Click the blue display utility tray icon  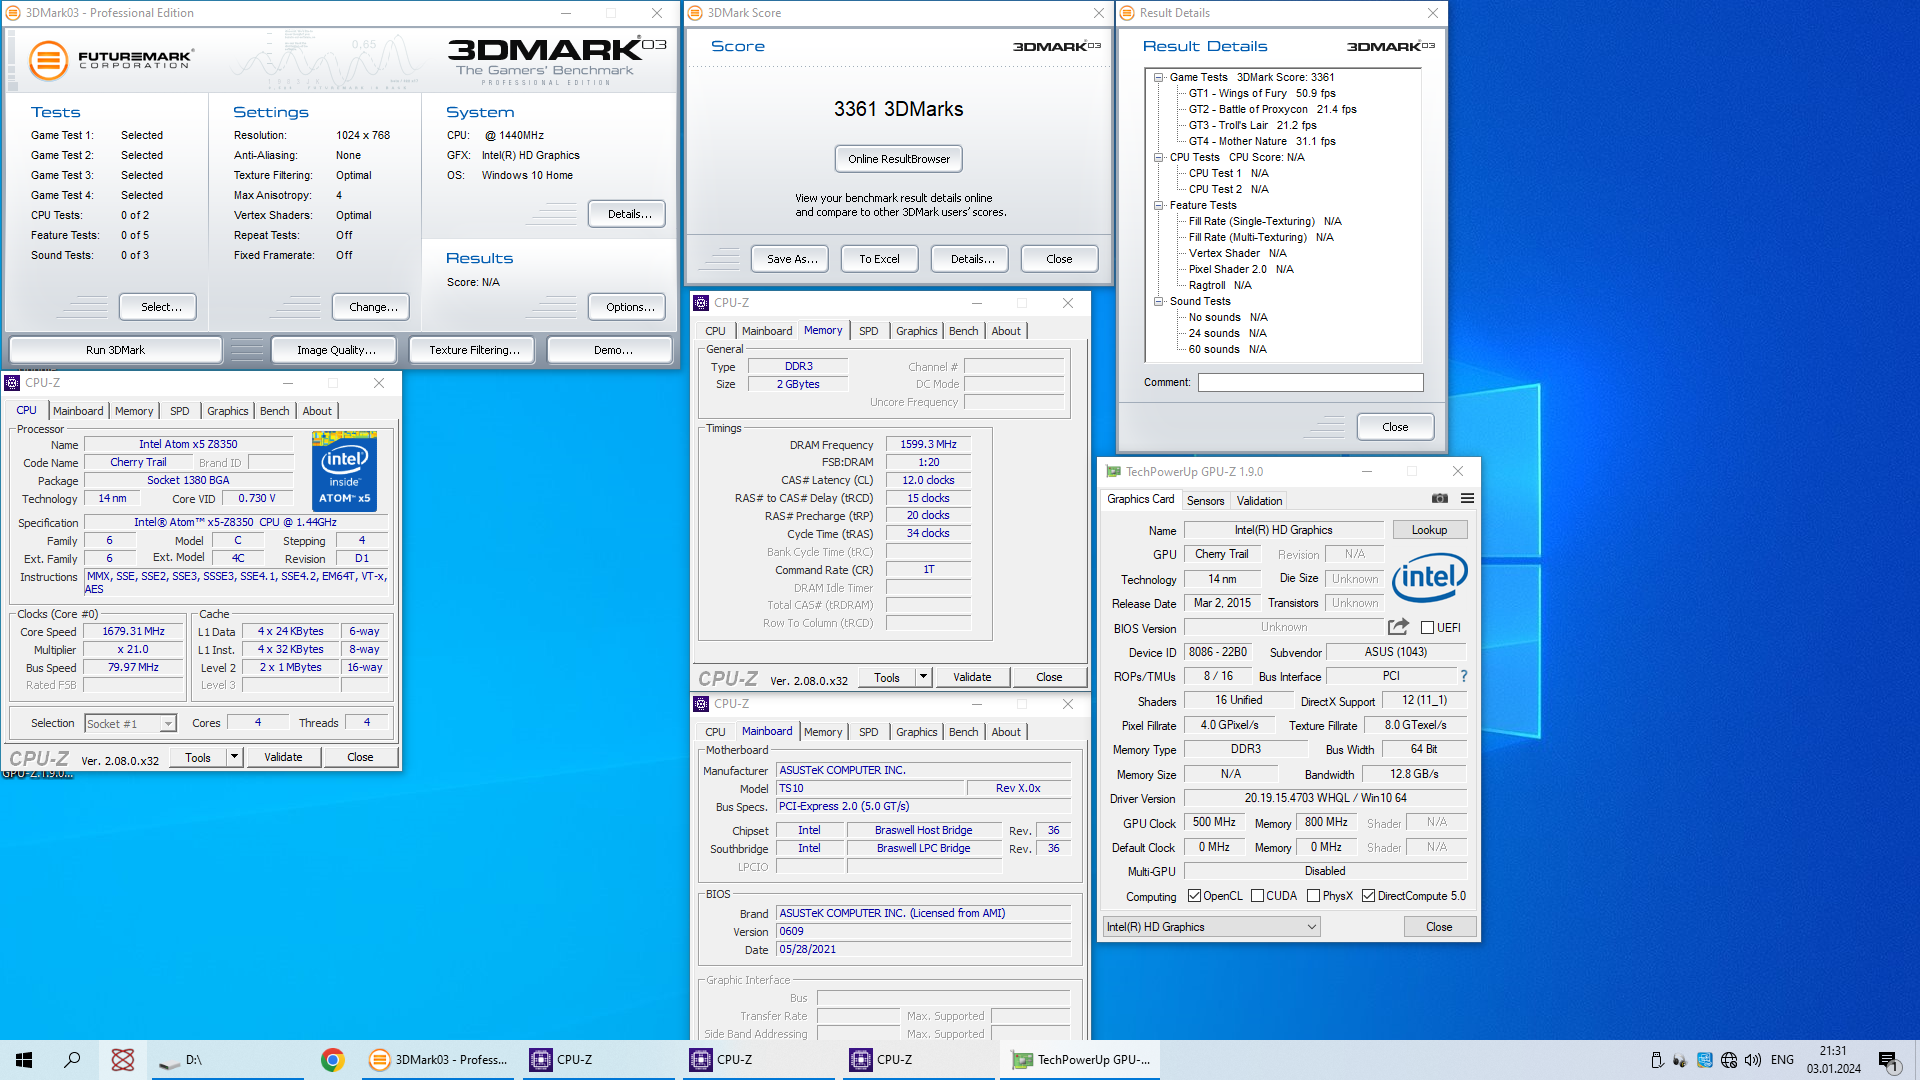[x=1705, y=1060]
